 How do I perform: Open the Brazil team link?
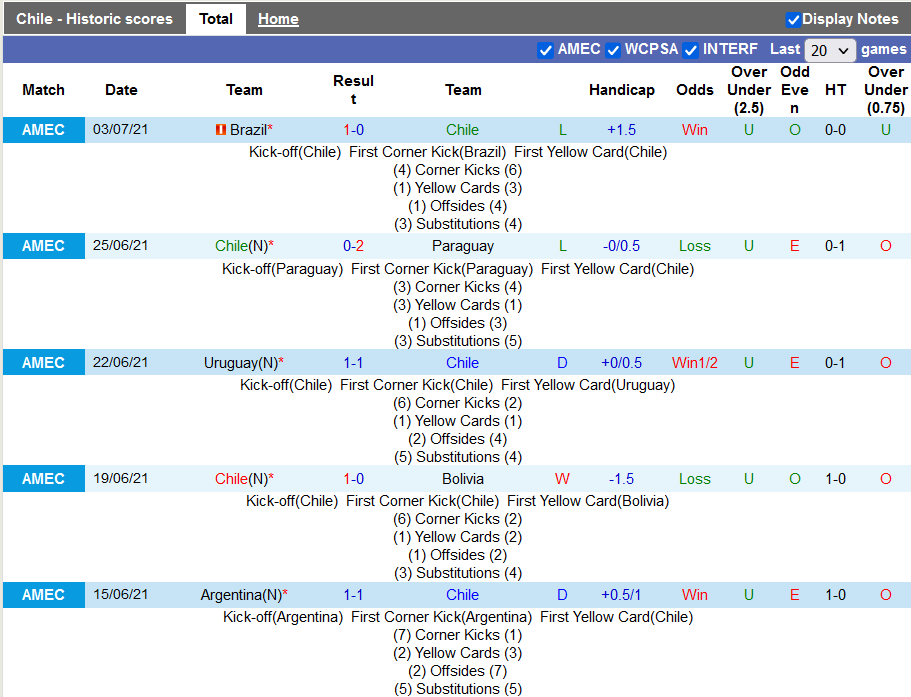click(x=248, y=130)
